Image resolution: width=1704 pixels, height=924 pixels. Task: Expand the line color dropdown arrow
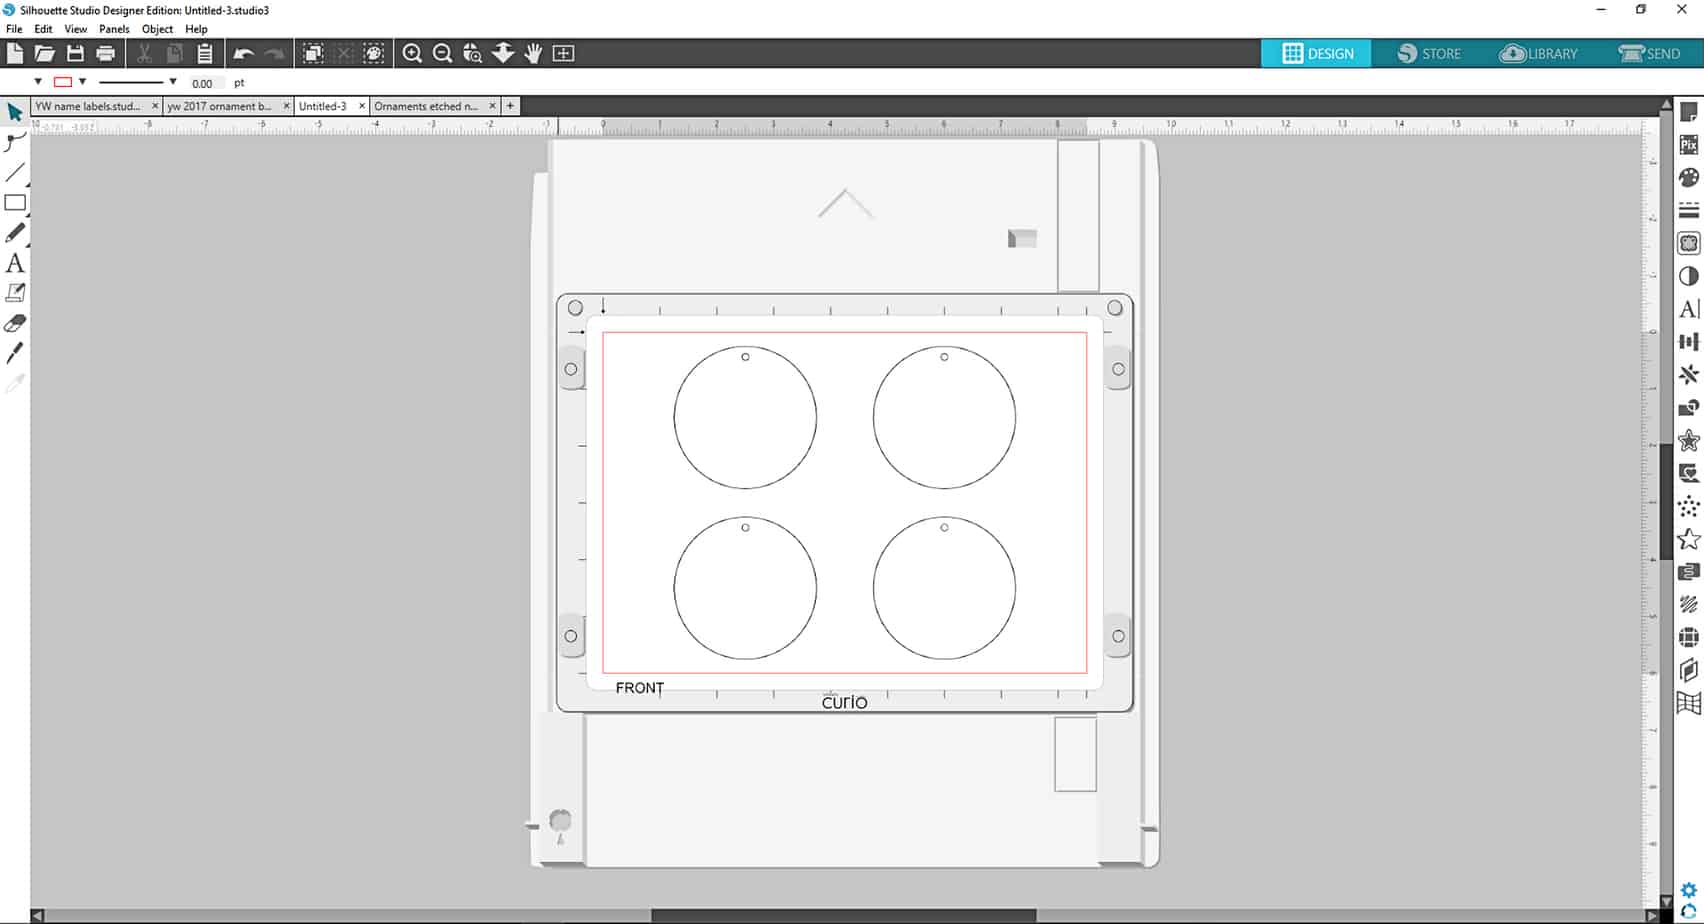[x=83, y=82]
